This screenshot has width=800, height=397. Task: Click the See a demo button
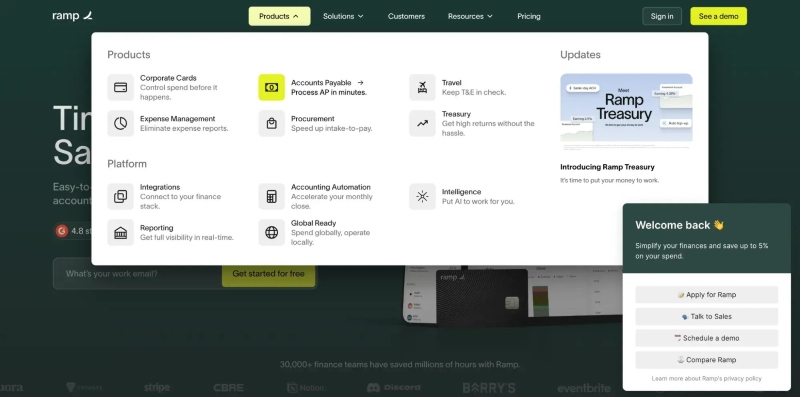(718, 16)
